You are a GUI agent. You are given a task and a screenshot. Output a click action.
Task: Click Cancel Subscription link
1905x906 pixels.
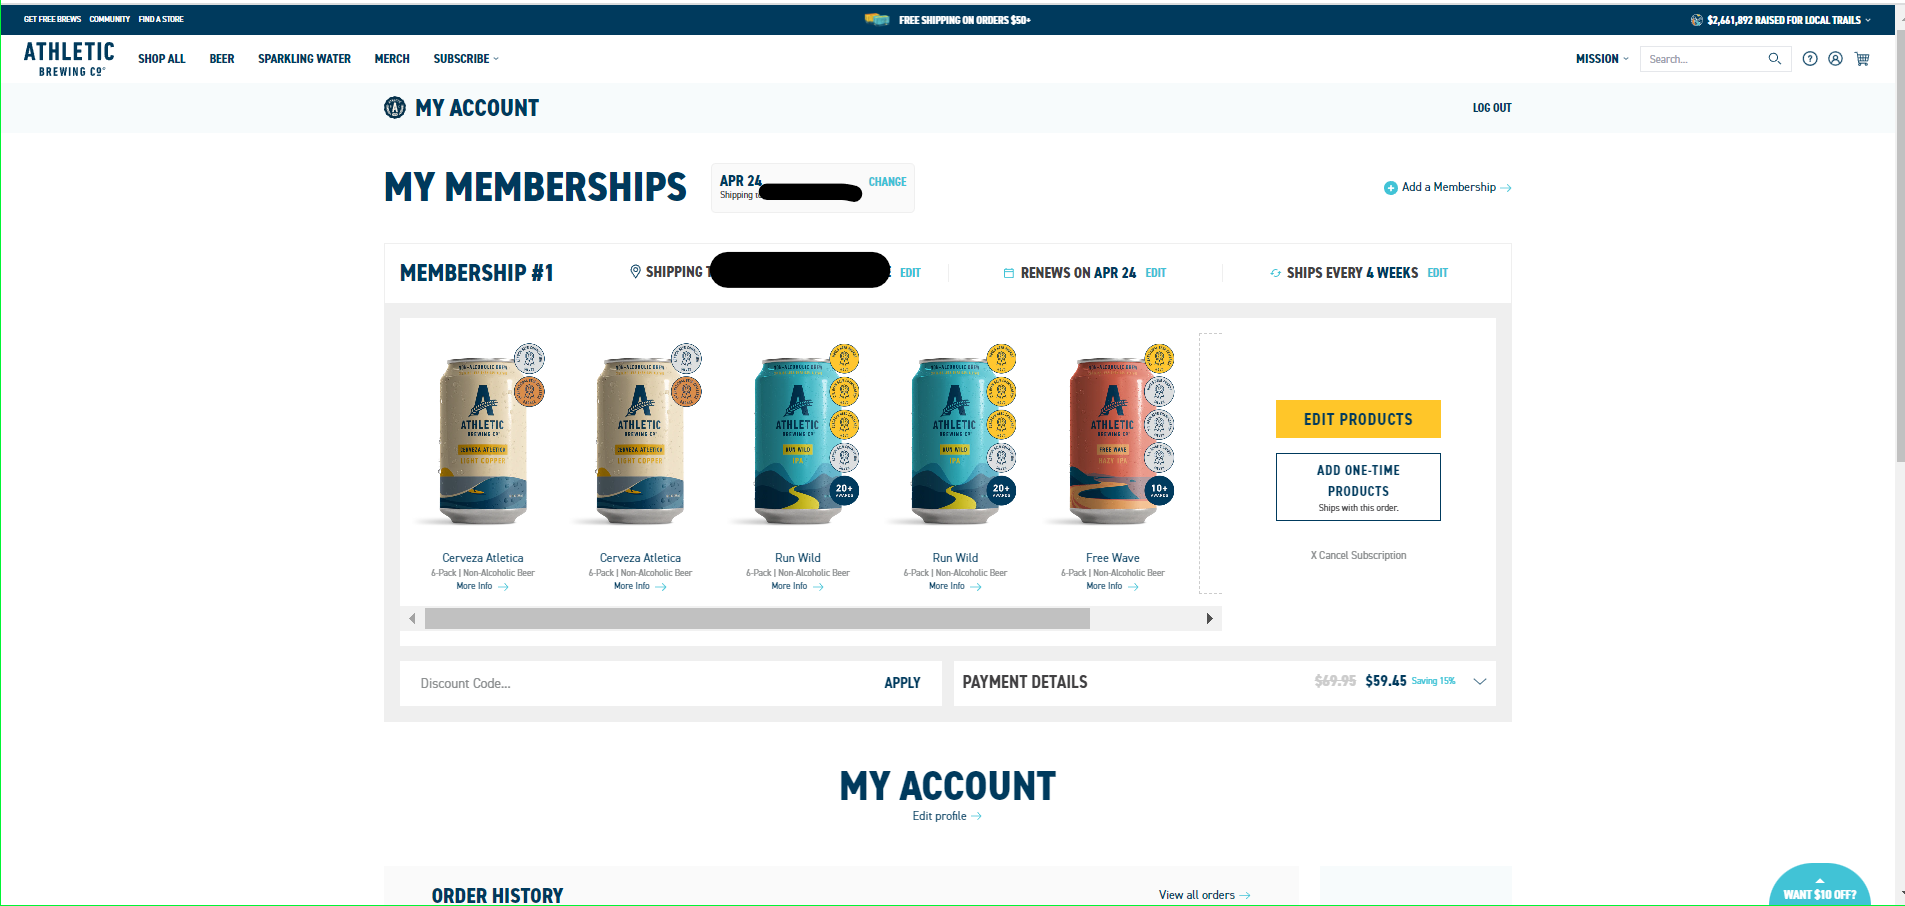click(1358, 555)
